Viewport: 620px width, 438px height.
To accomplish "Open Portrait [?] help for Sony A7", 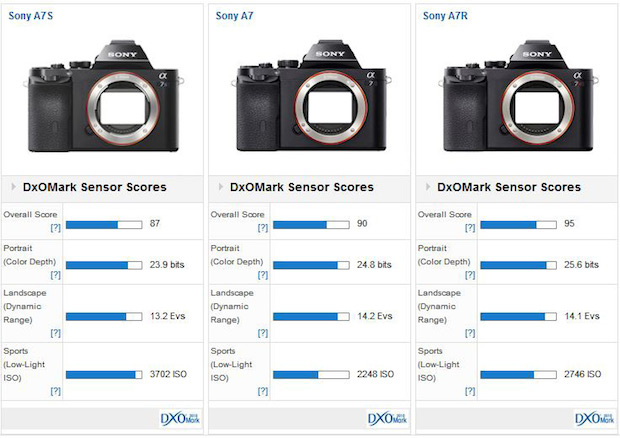I will (263, 274).
